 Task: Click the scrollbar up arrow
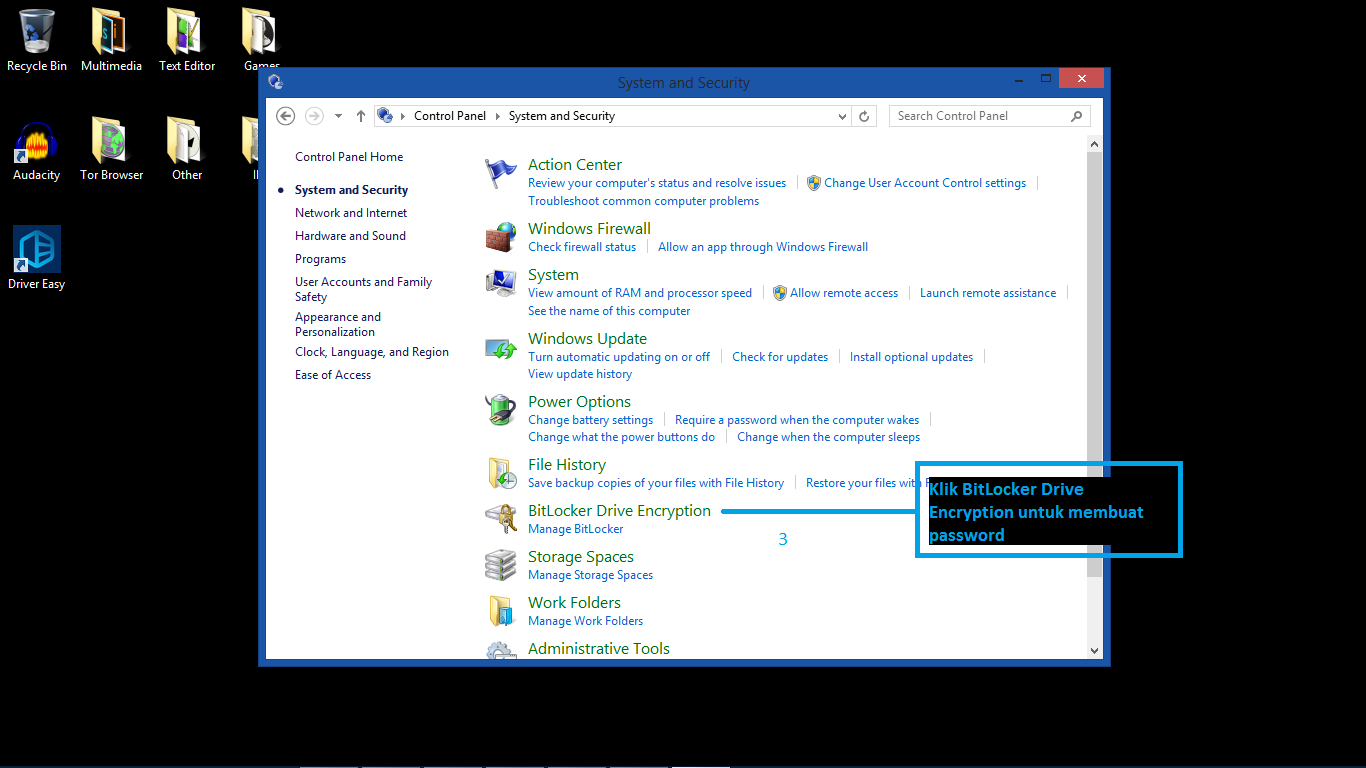[1094, 144]
